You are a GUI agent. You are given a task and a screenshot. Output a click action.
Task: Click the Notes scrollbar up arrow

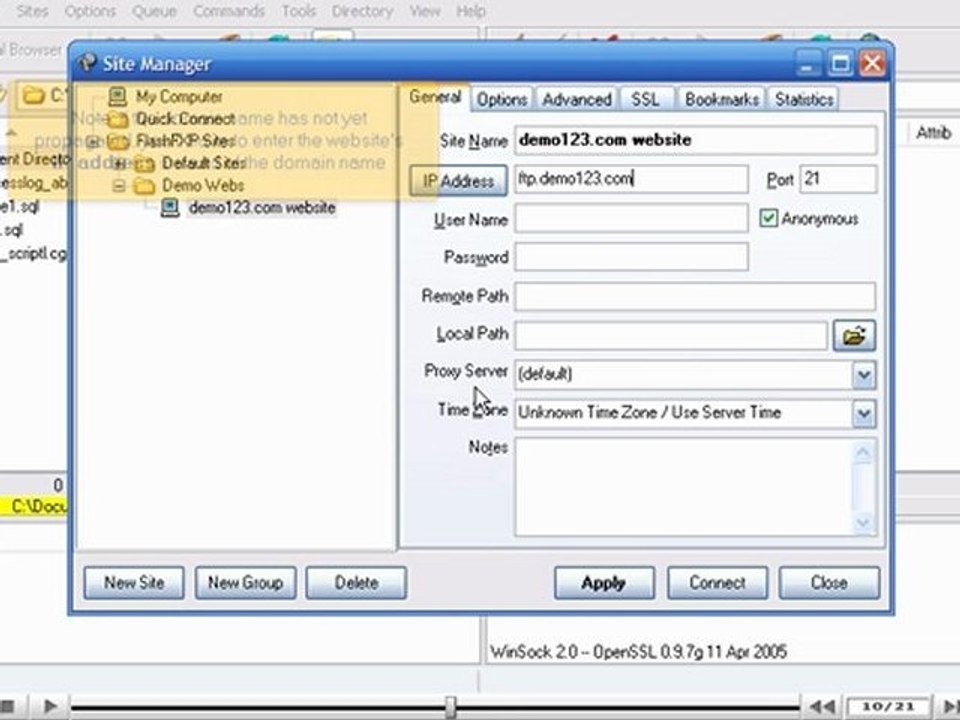click(863, 453)
